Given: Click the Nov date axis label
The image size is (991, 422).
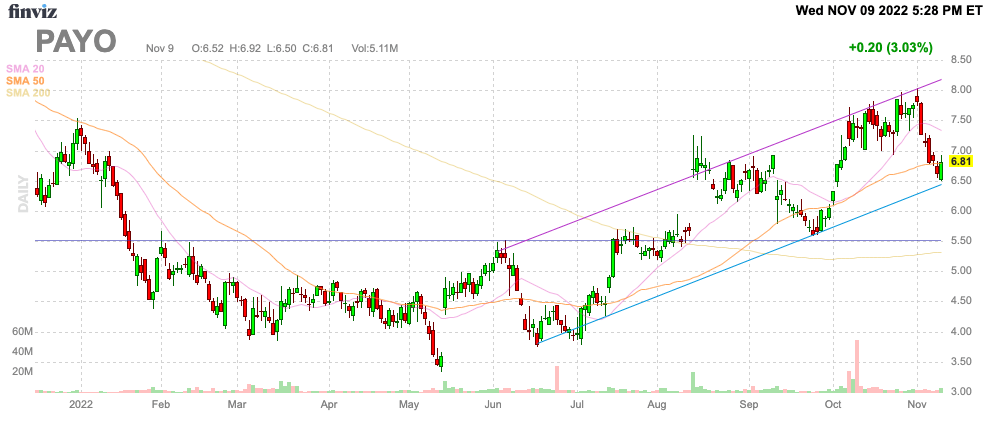Looking at the screenshot, I should [x=916, y=403].
